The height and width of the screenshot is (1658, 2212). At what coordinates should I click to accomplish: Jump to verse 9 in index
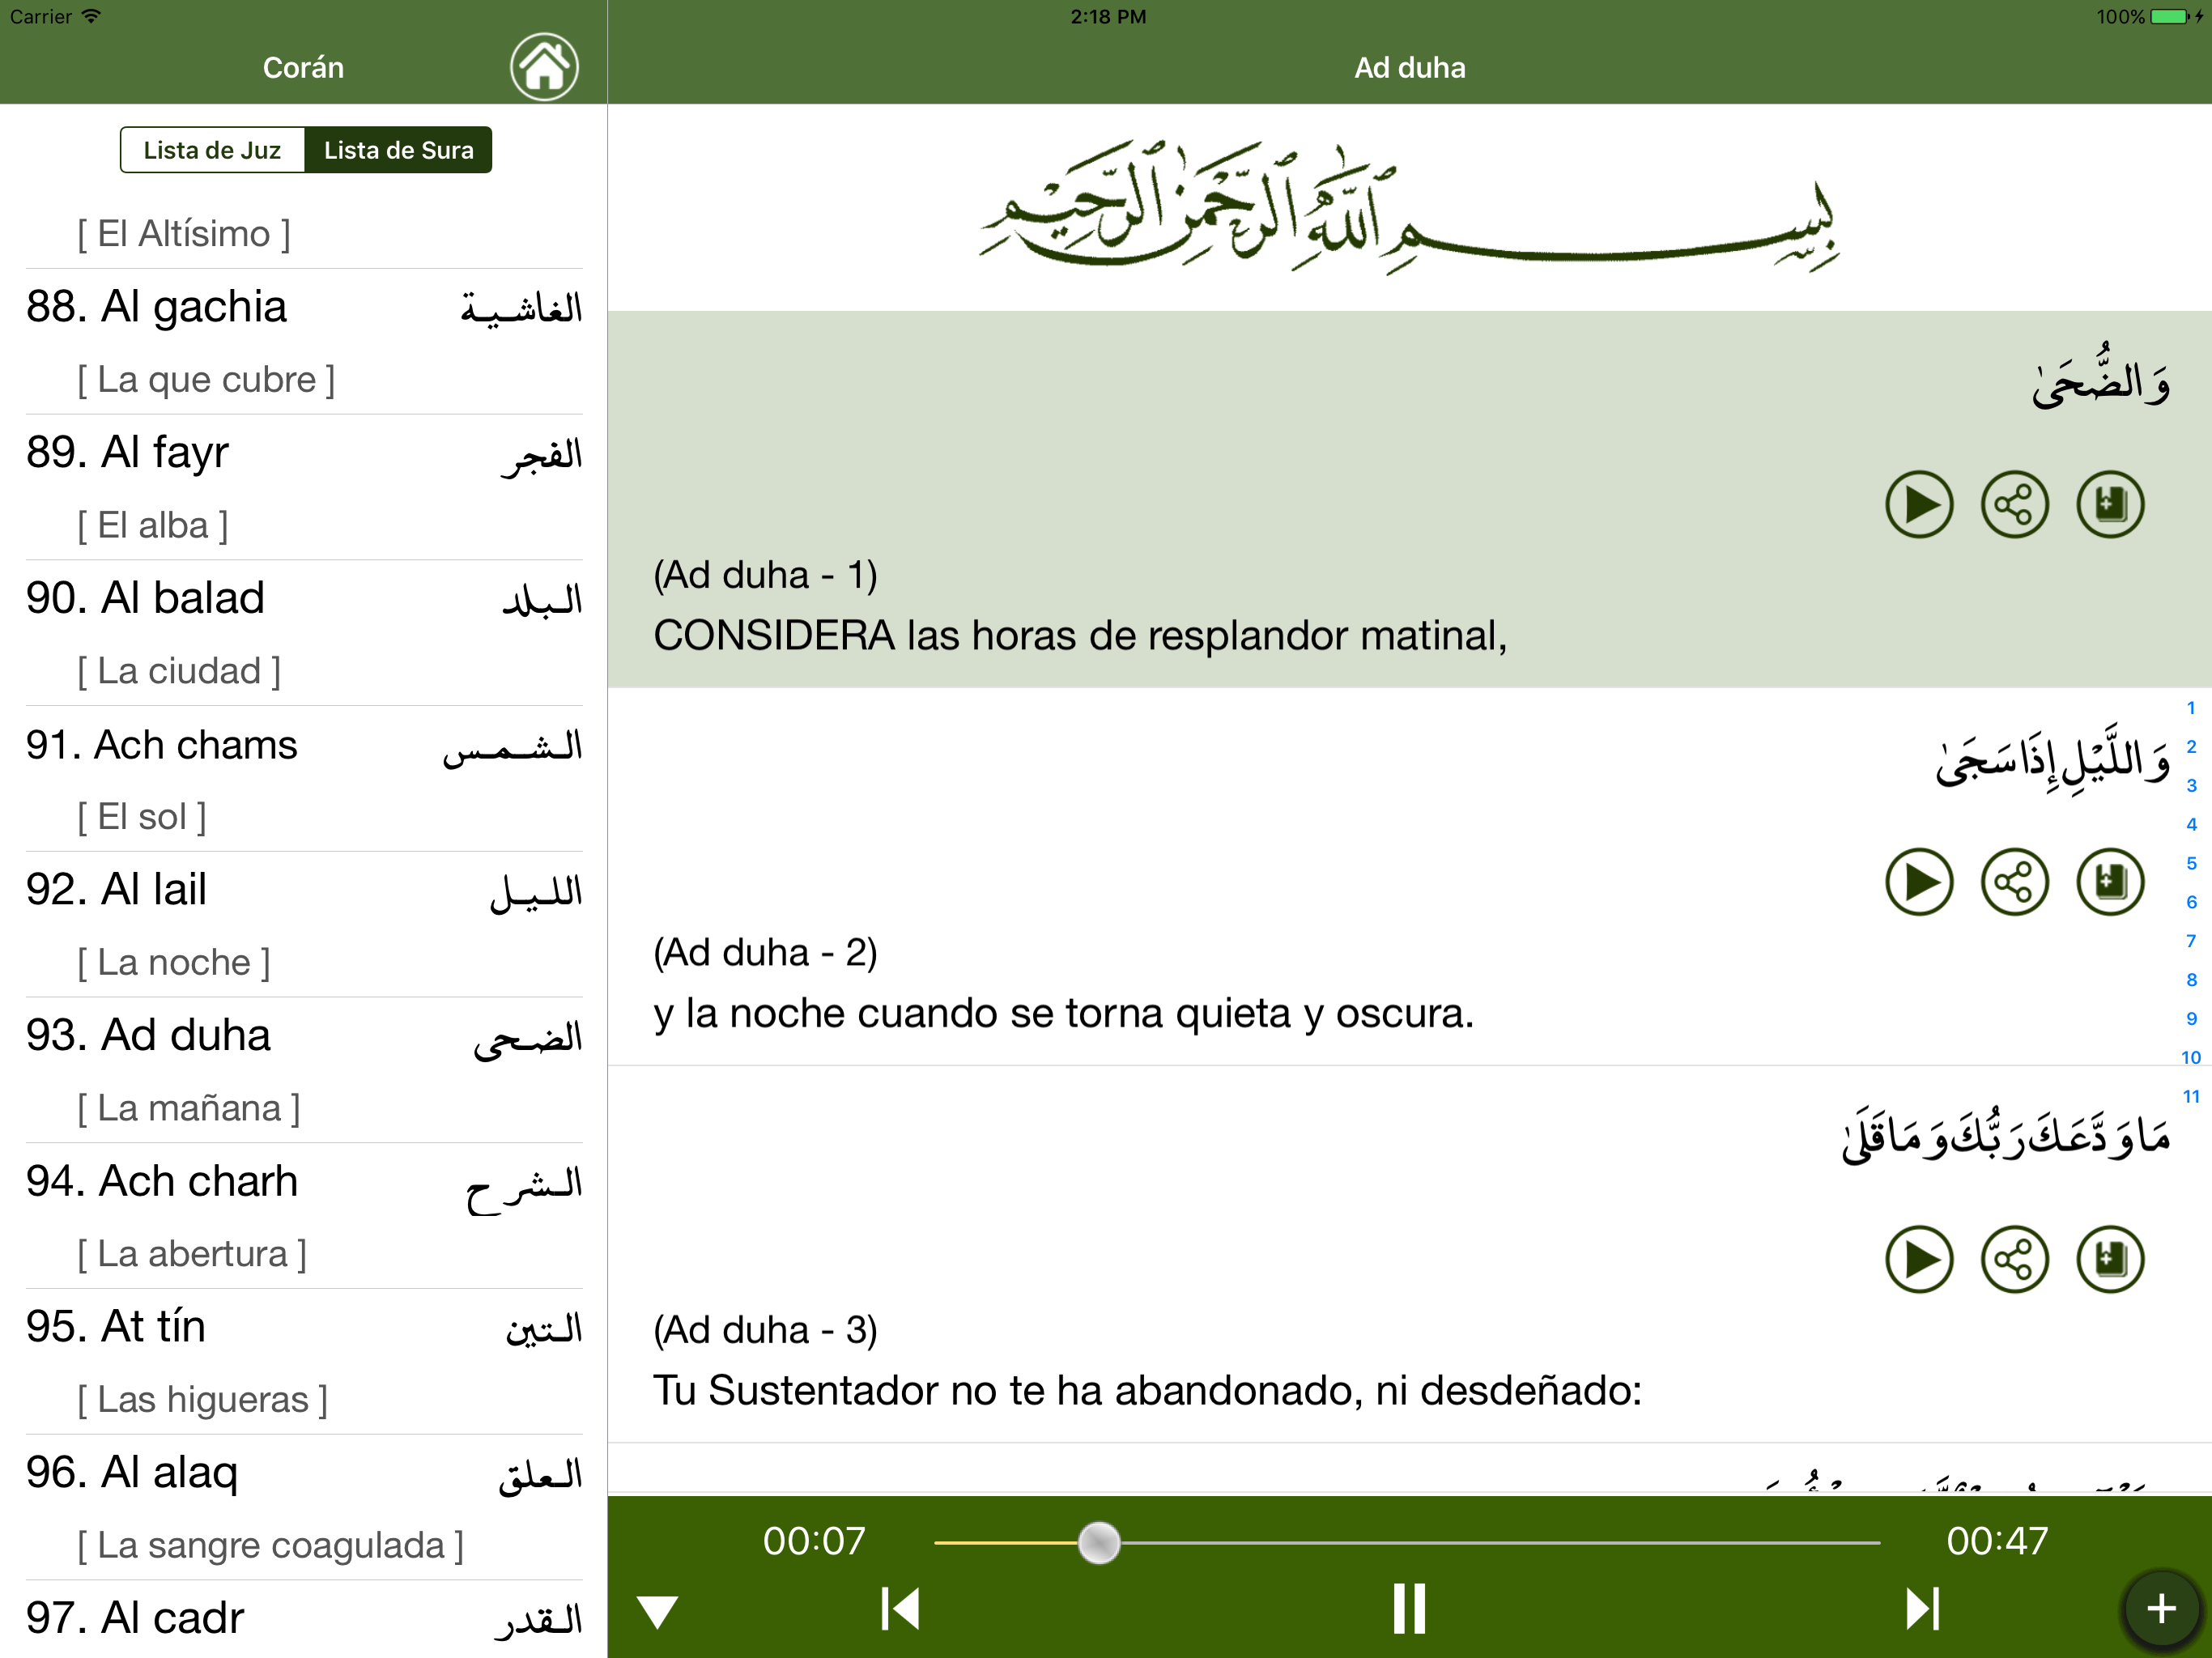(x=2191, y=1019)
